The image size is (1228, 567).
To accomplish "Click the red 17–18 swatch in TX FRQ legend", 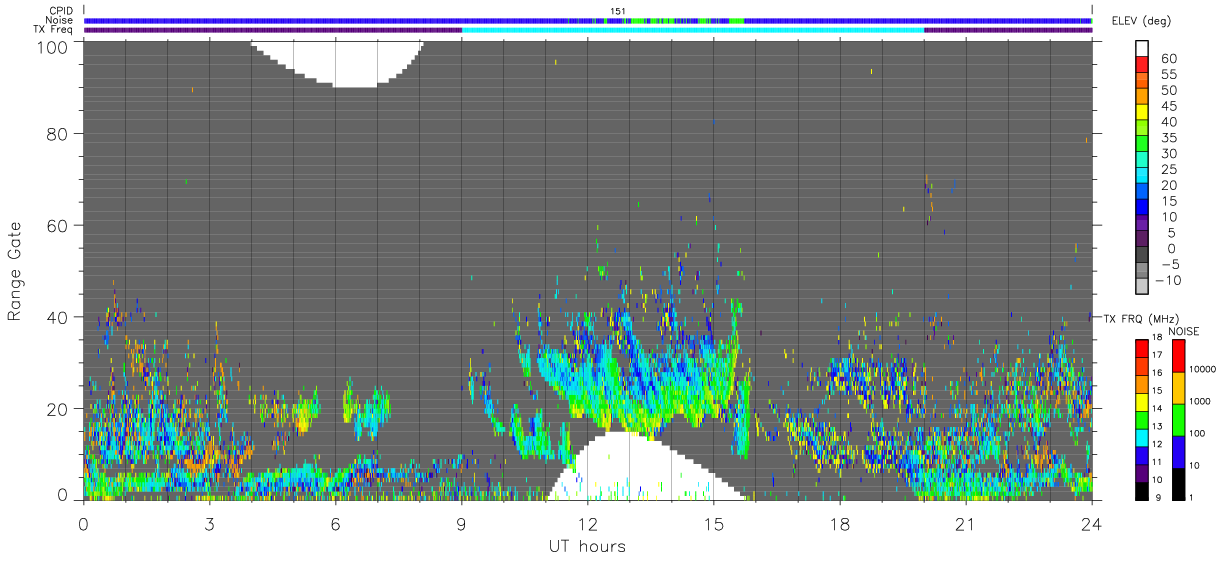I will coord(1142,347).
